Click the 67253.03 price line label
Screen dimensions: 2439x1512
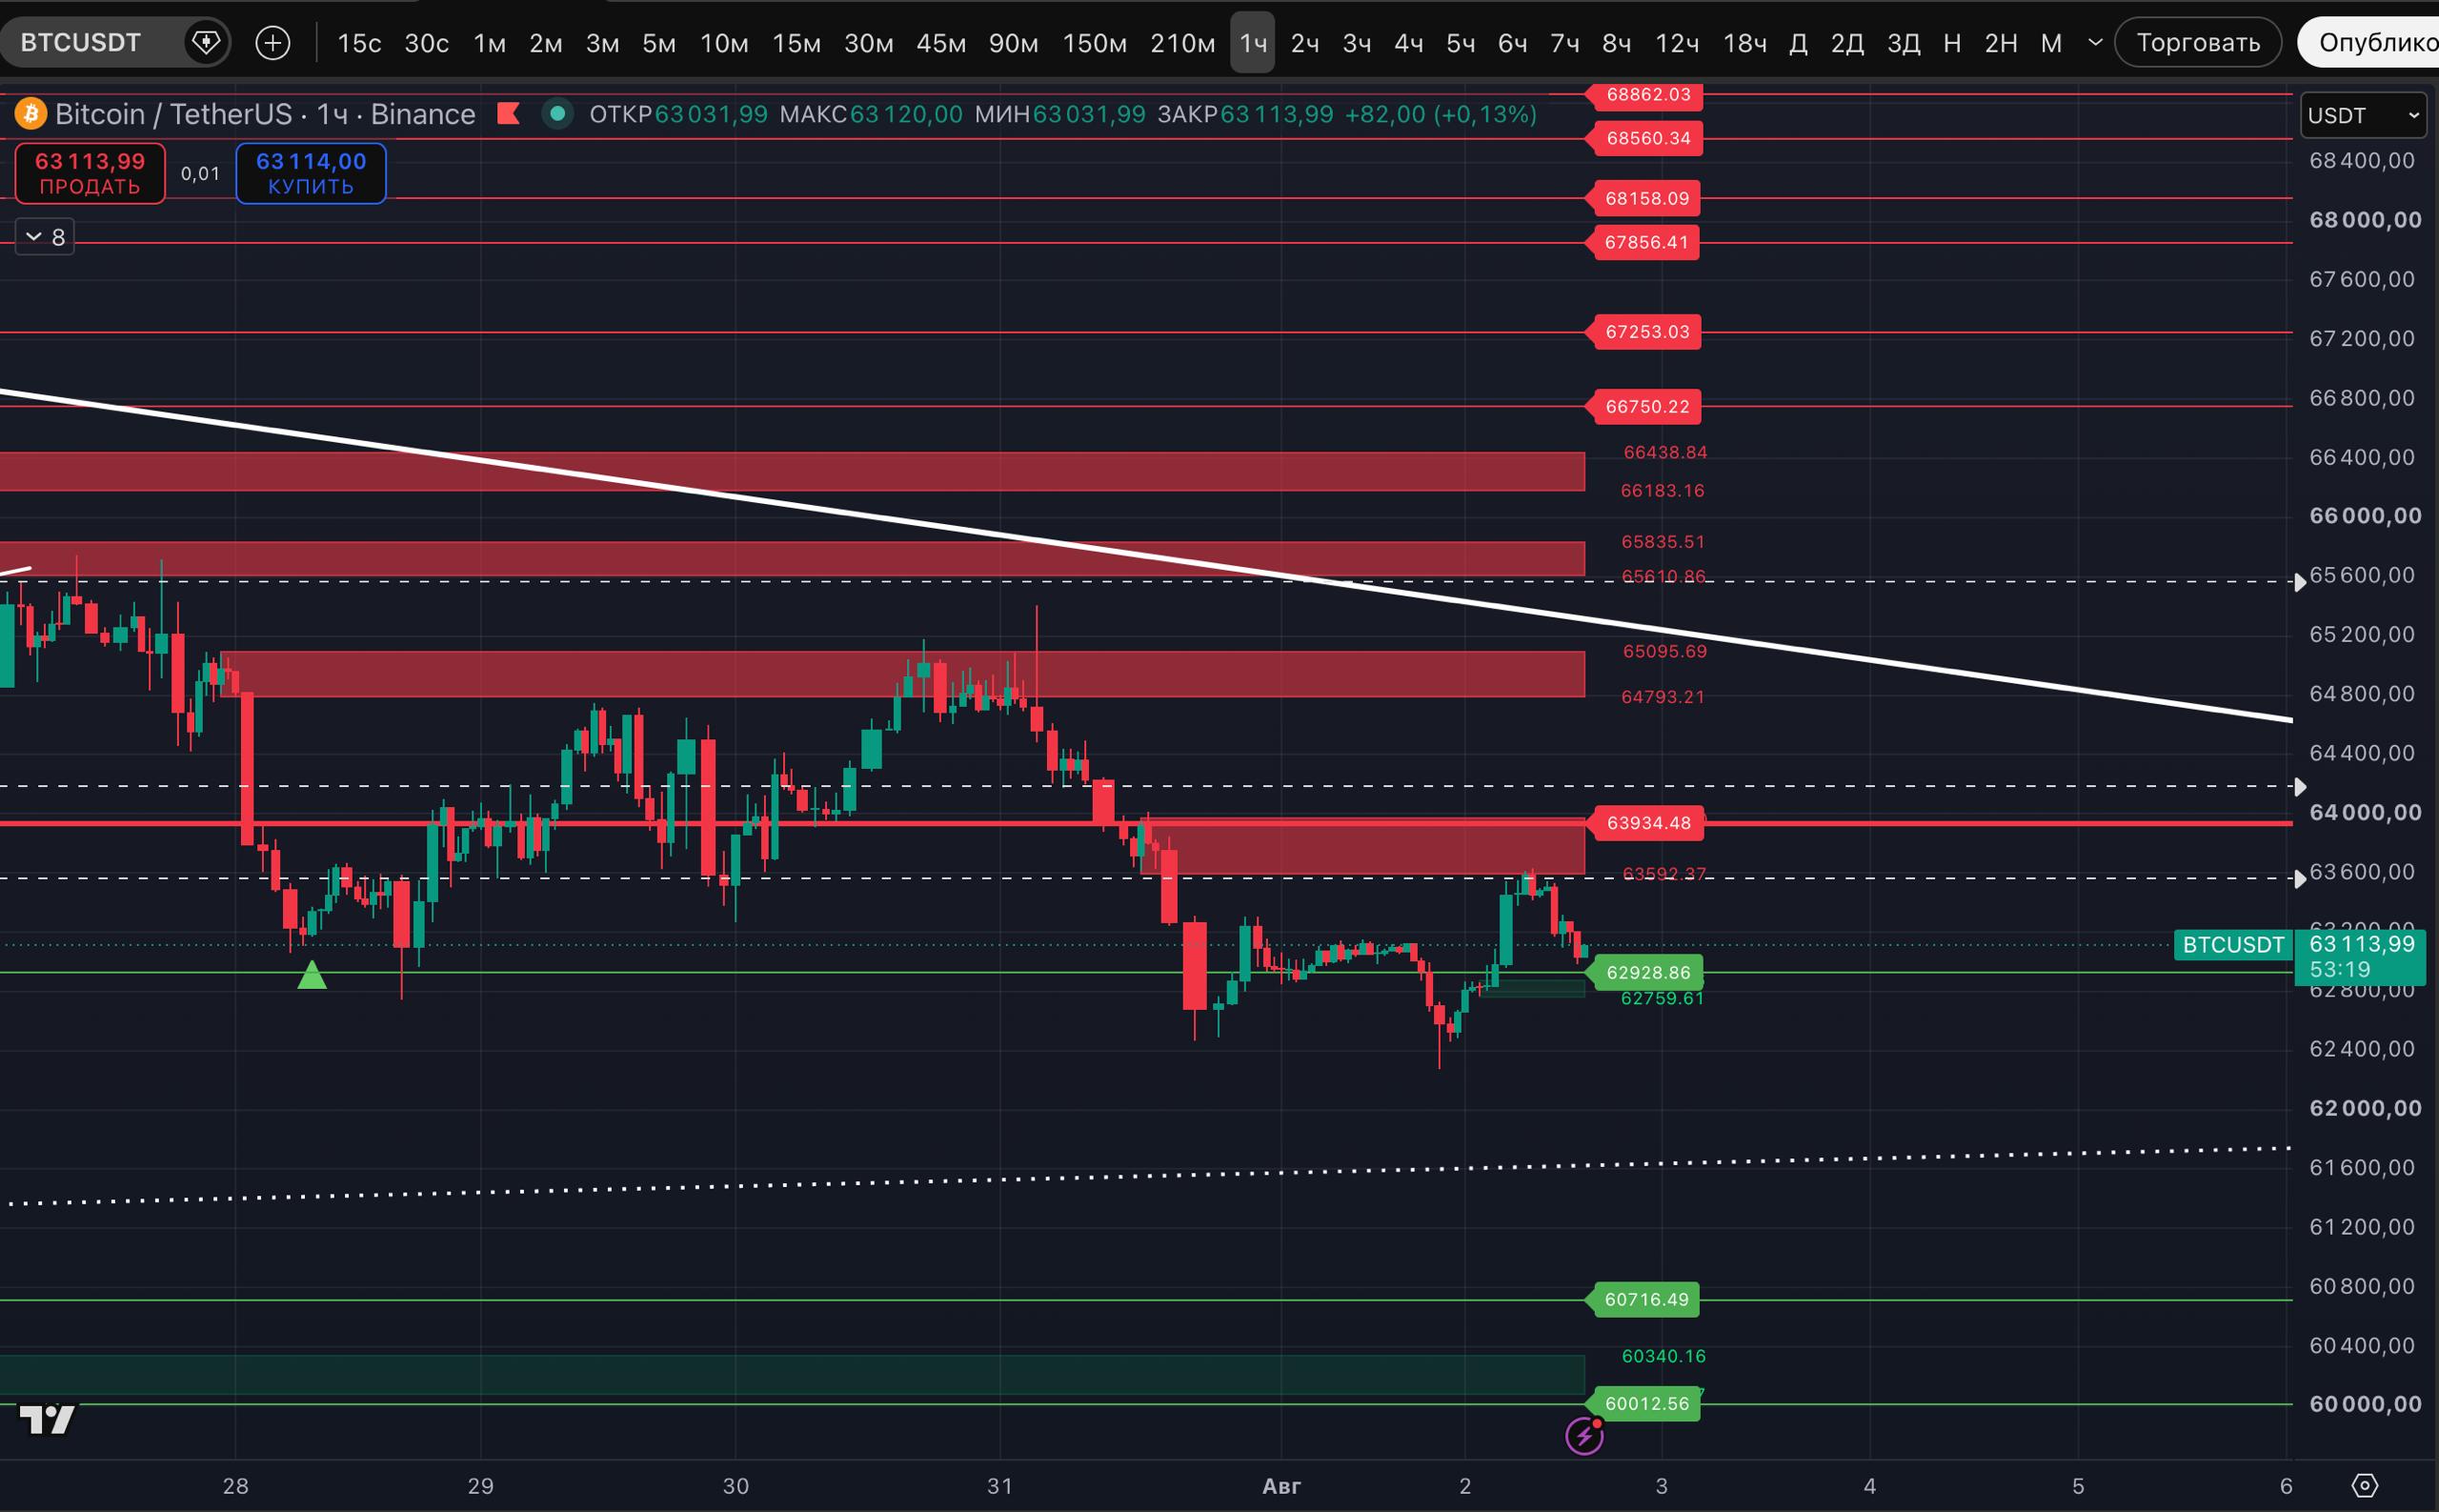pos(1646,332)
